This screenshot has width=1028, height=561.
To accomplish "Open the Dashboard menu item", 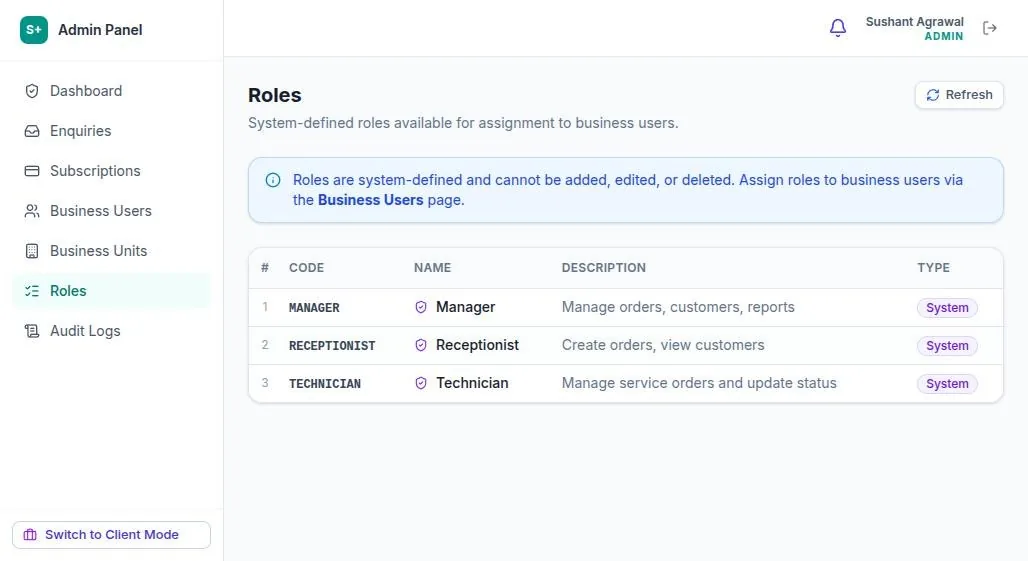I will click(x=111, y=91).
